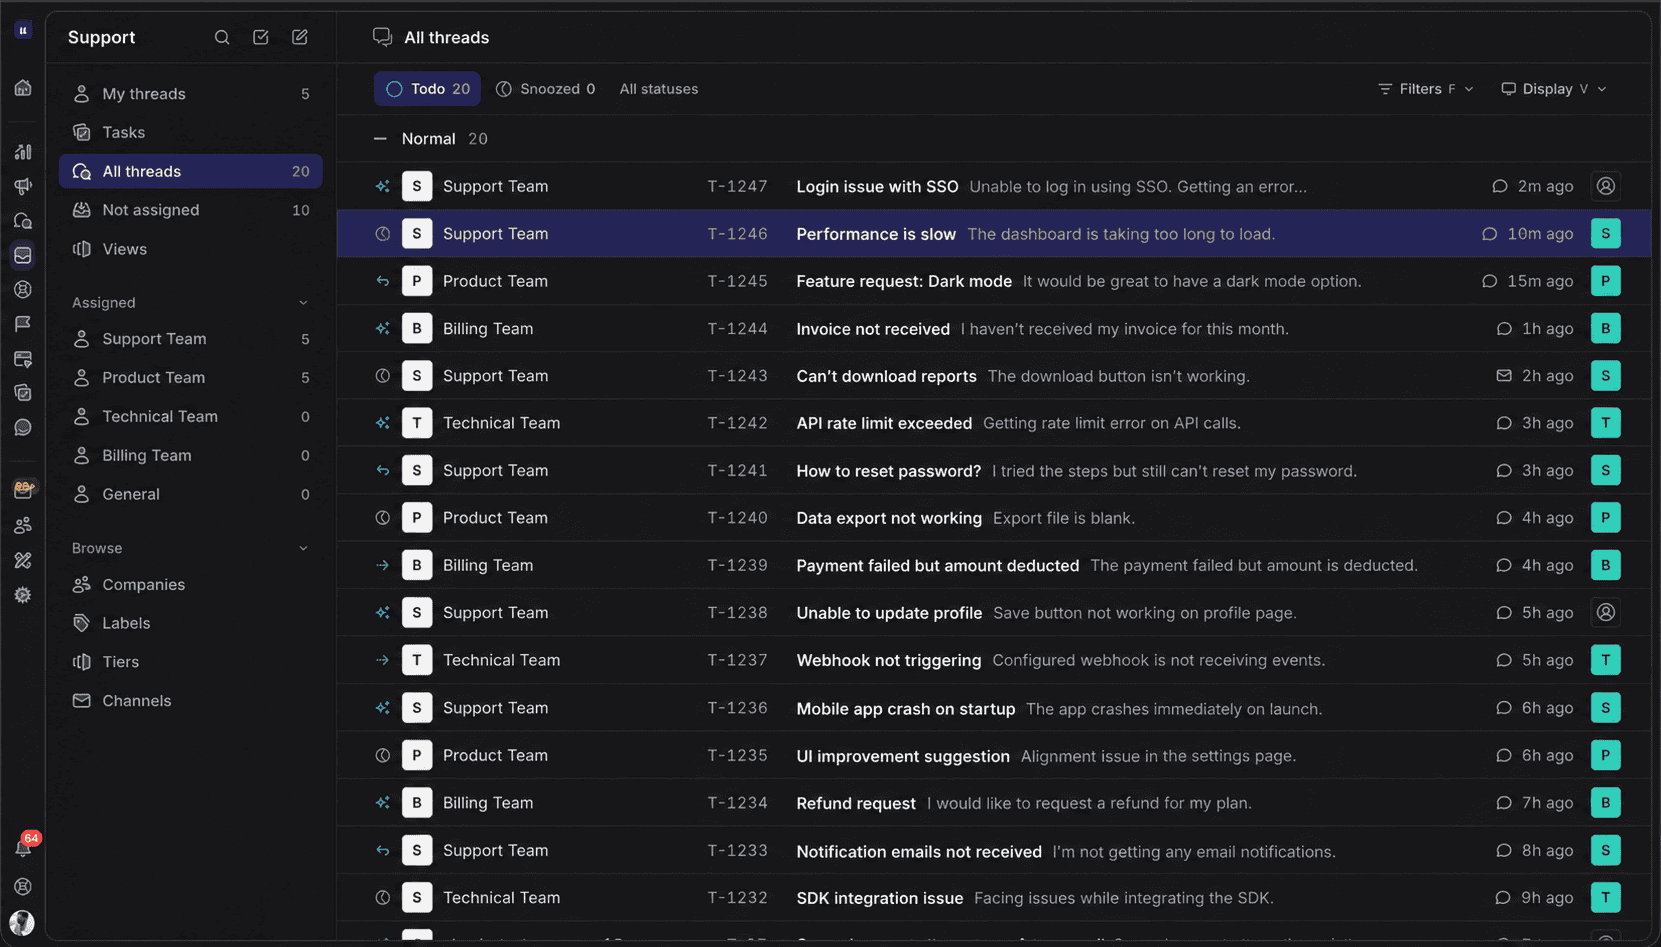Click thread ID T-1233
Viewport: 1661px width, 947px height.
pyautogui.click(x=737, y=850)
